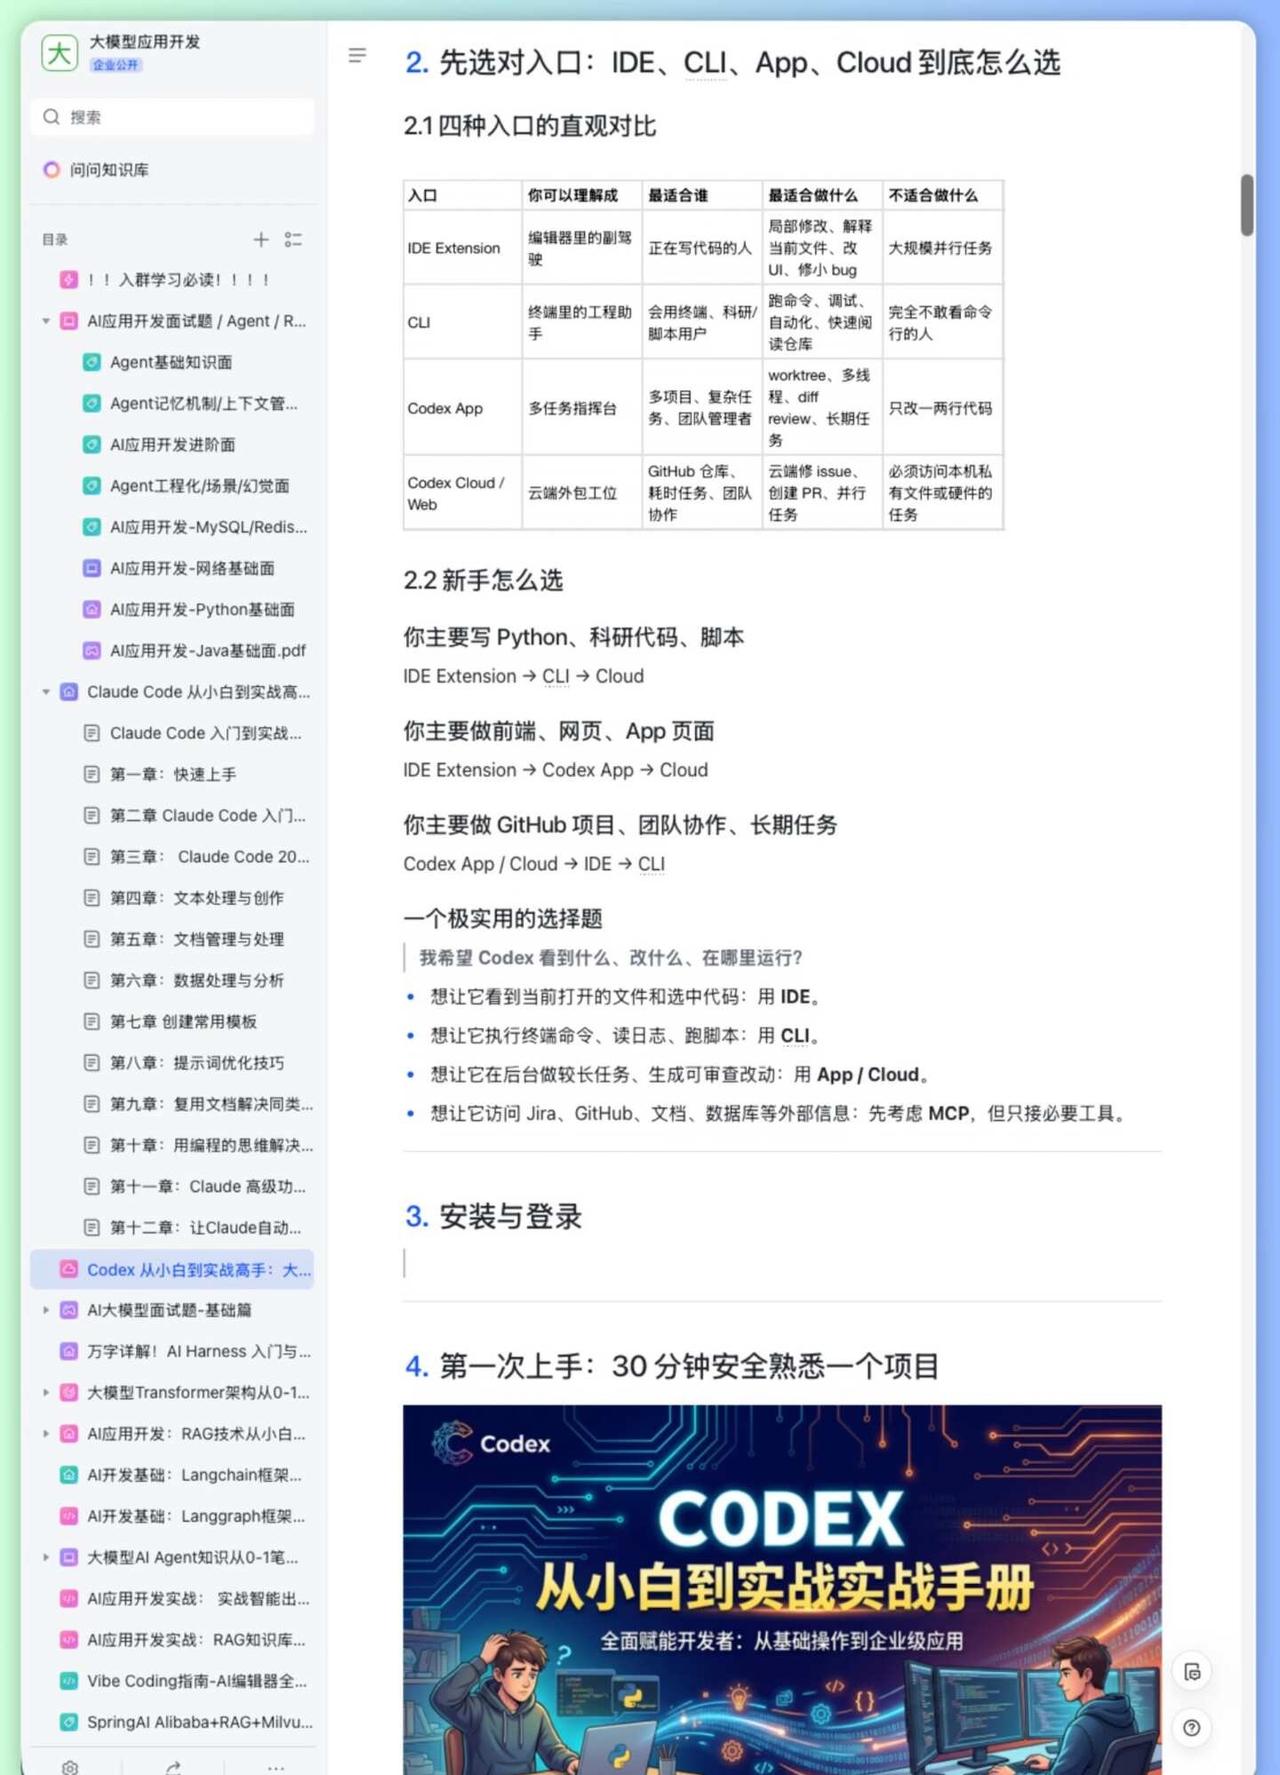Click the icon beside AI应用开发-Python基础面
The image size is (1280, 1775).
point(92,609)
